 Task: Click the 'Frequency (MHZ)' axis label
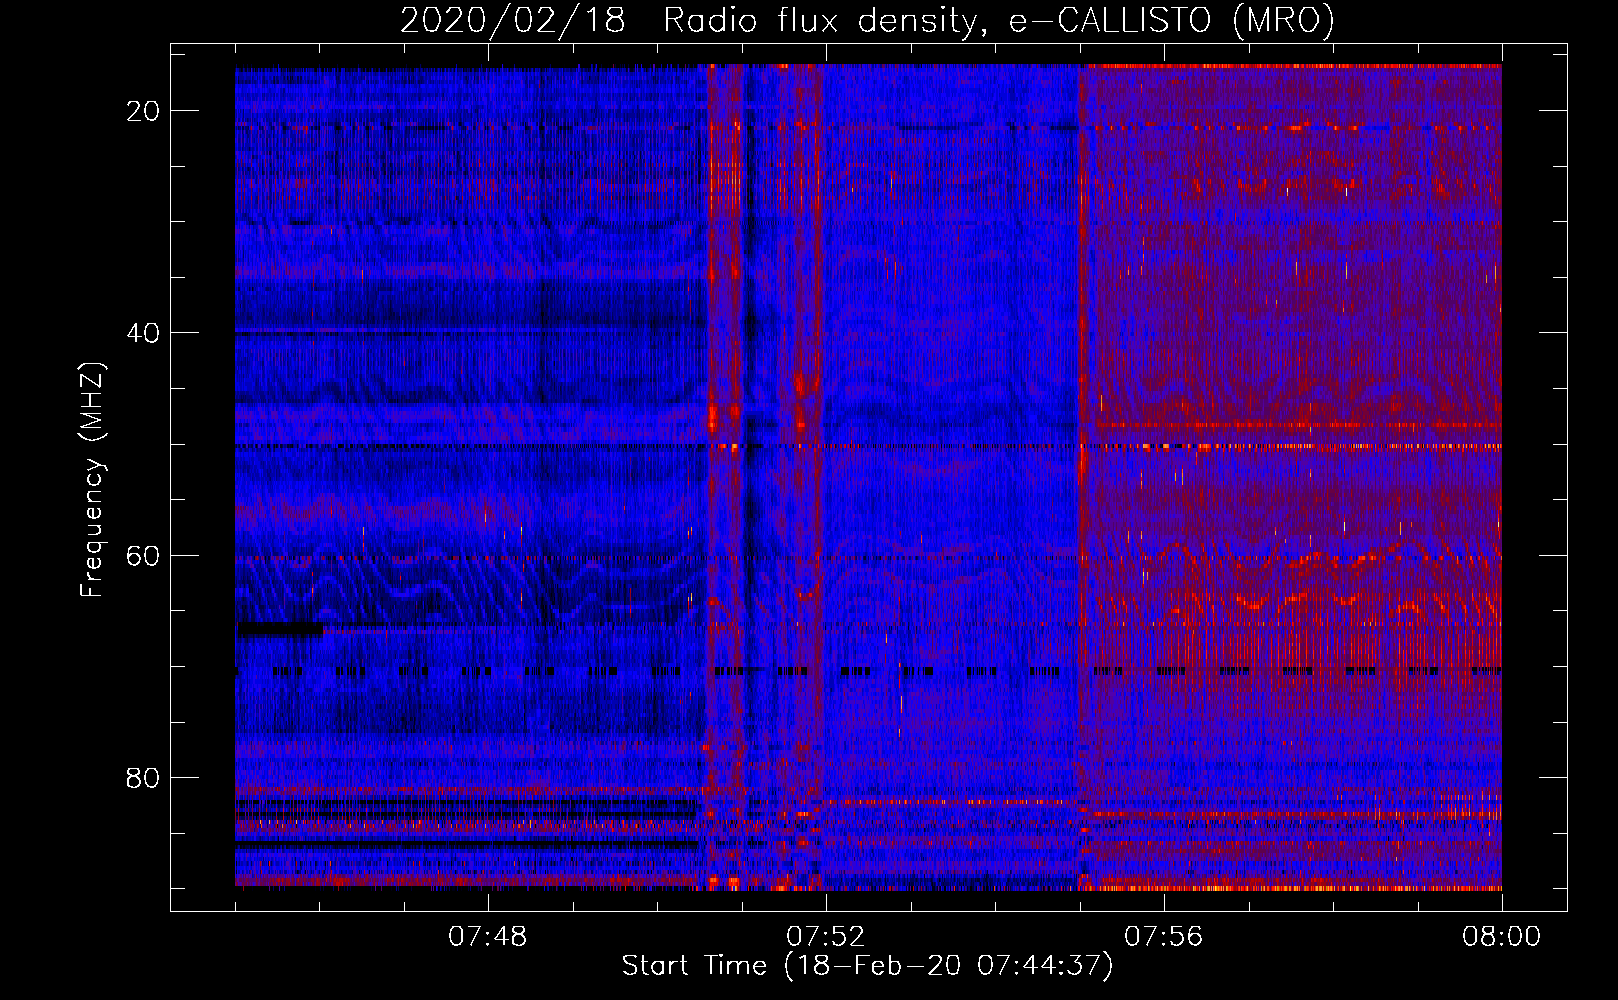[92, 479]
